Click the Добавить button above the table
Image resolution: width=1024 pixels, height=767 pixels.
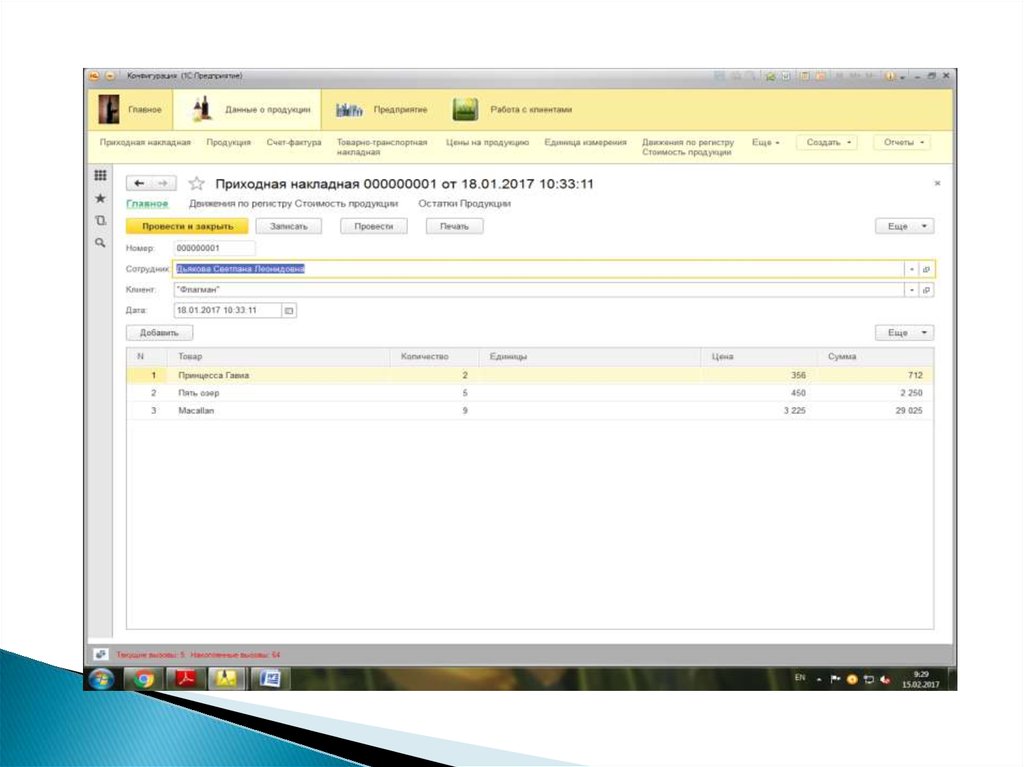click(x=159, y=333)
